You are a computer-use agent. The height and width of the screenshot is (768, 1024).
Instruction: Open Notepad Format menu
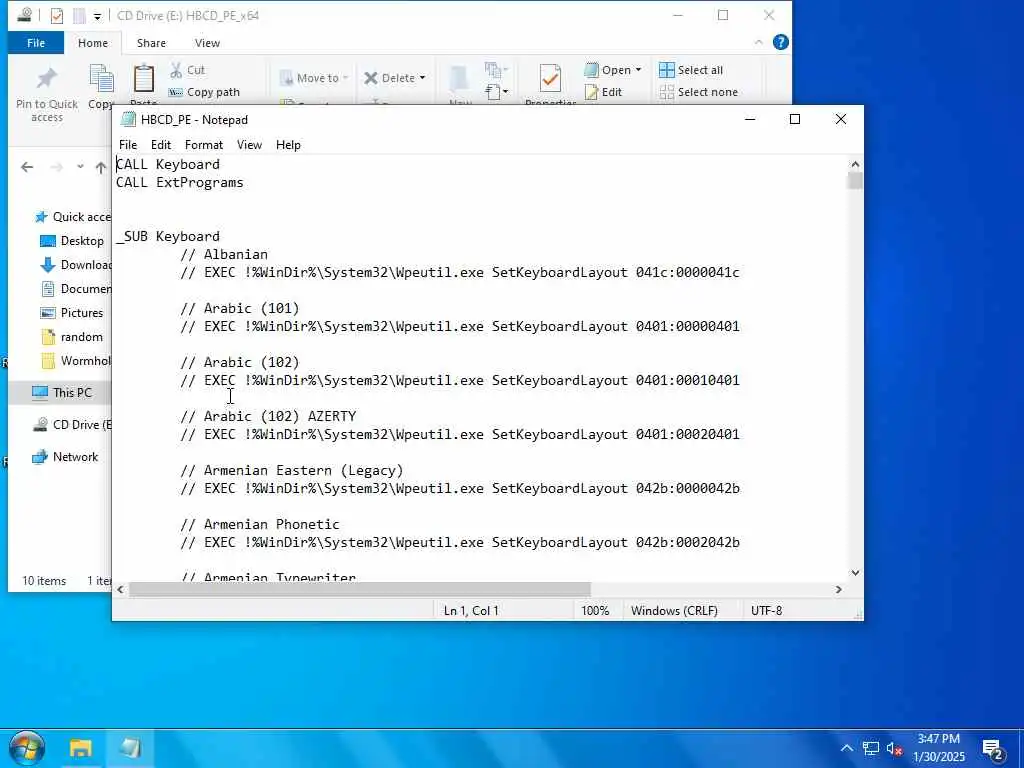pos(204,145)
